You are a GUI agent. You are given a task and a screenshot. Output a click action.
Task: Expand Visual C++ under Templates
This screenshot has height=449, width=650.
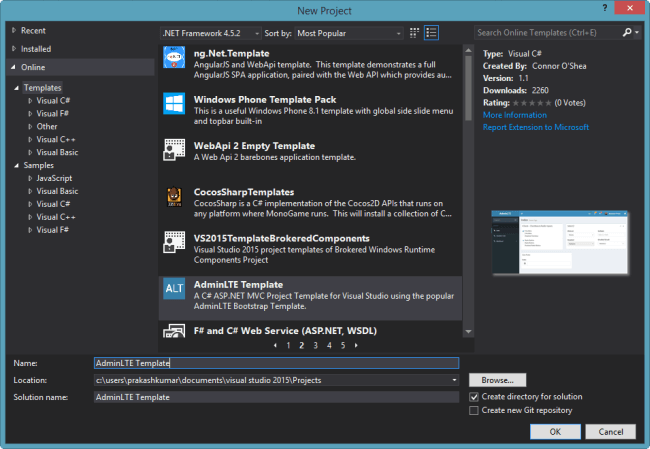[x=30, y=139]
